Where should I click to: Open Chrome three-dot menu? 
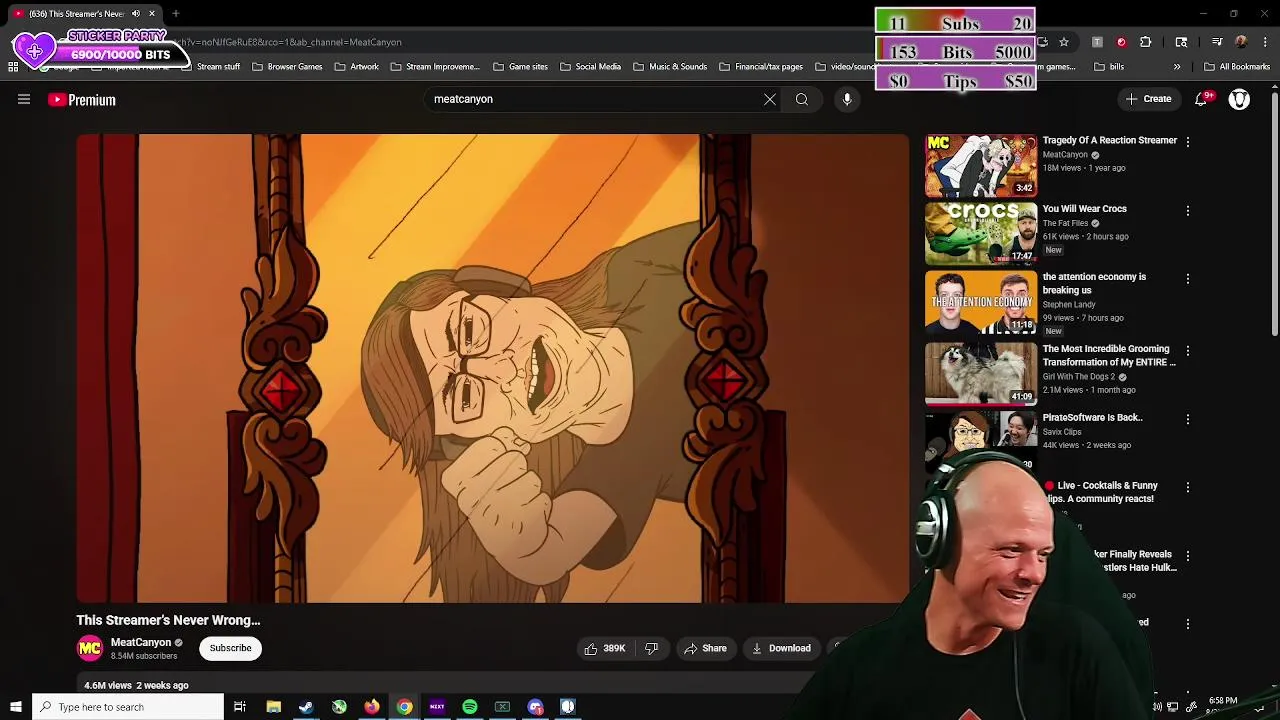pyautogui.click(x=1265, y=42)
